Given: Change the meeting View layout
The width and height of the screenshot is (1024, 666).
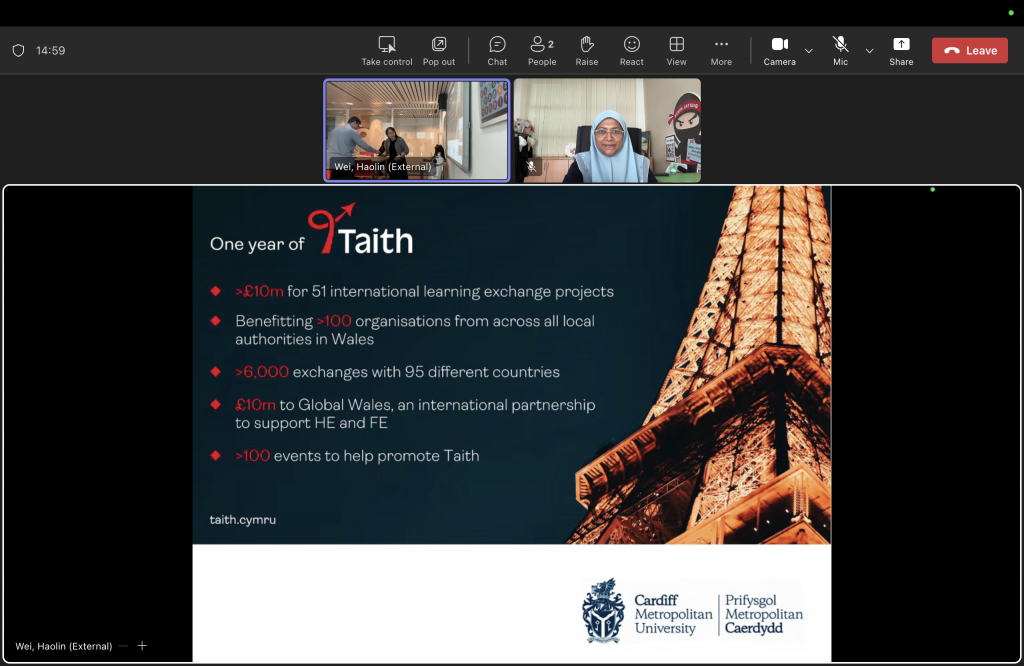Looking at the screenshot, I should [677, 51].
